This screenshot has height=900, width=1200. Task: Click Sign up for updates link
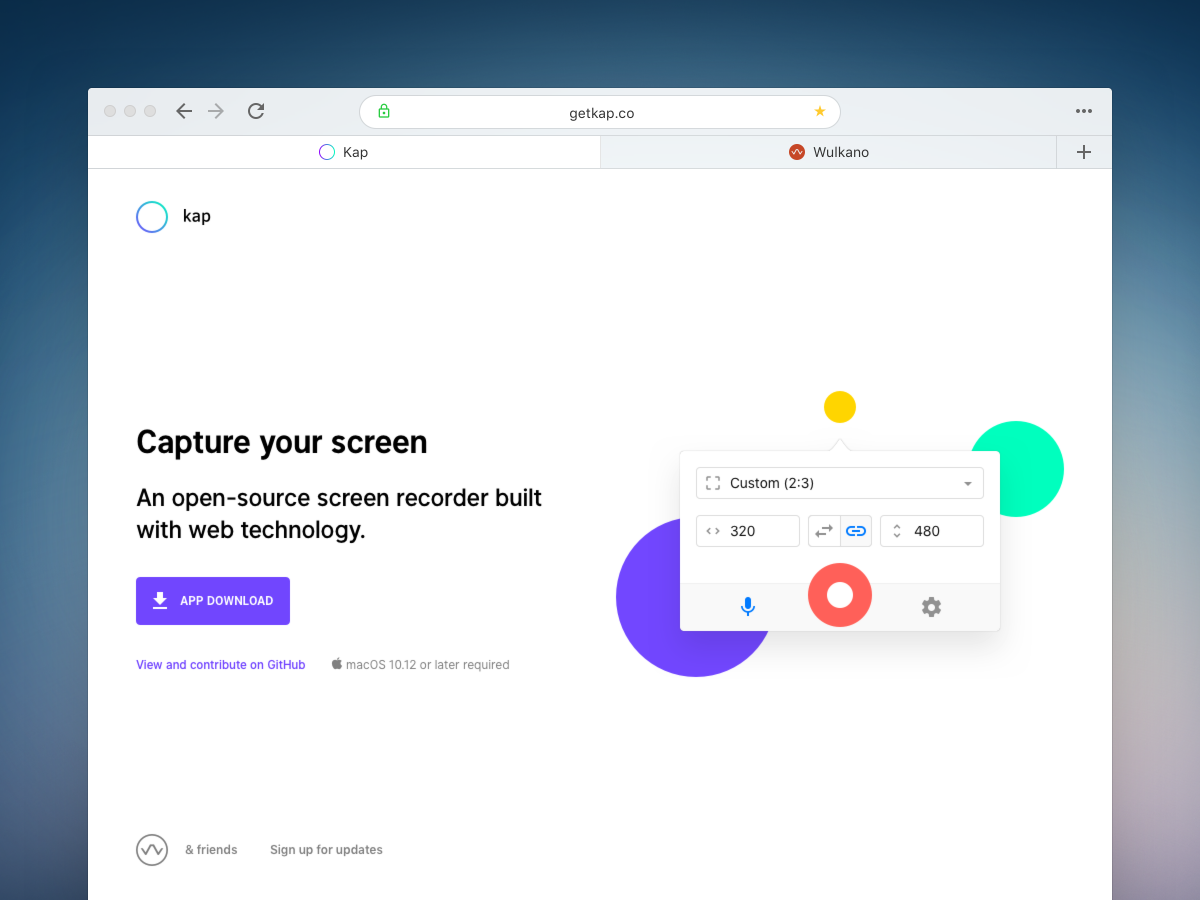tap(326, 850)
